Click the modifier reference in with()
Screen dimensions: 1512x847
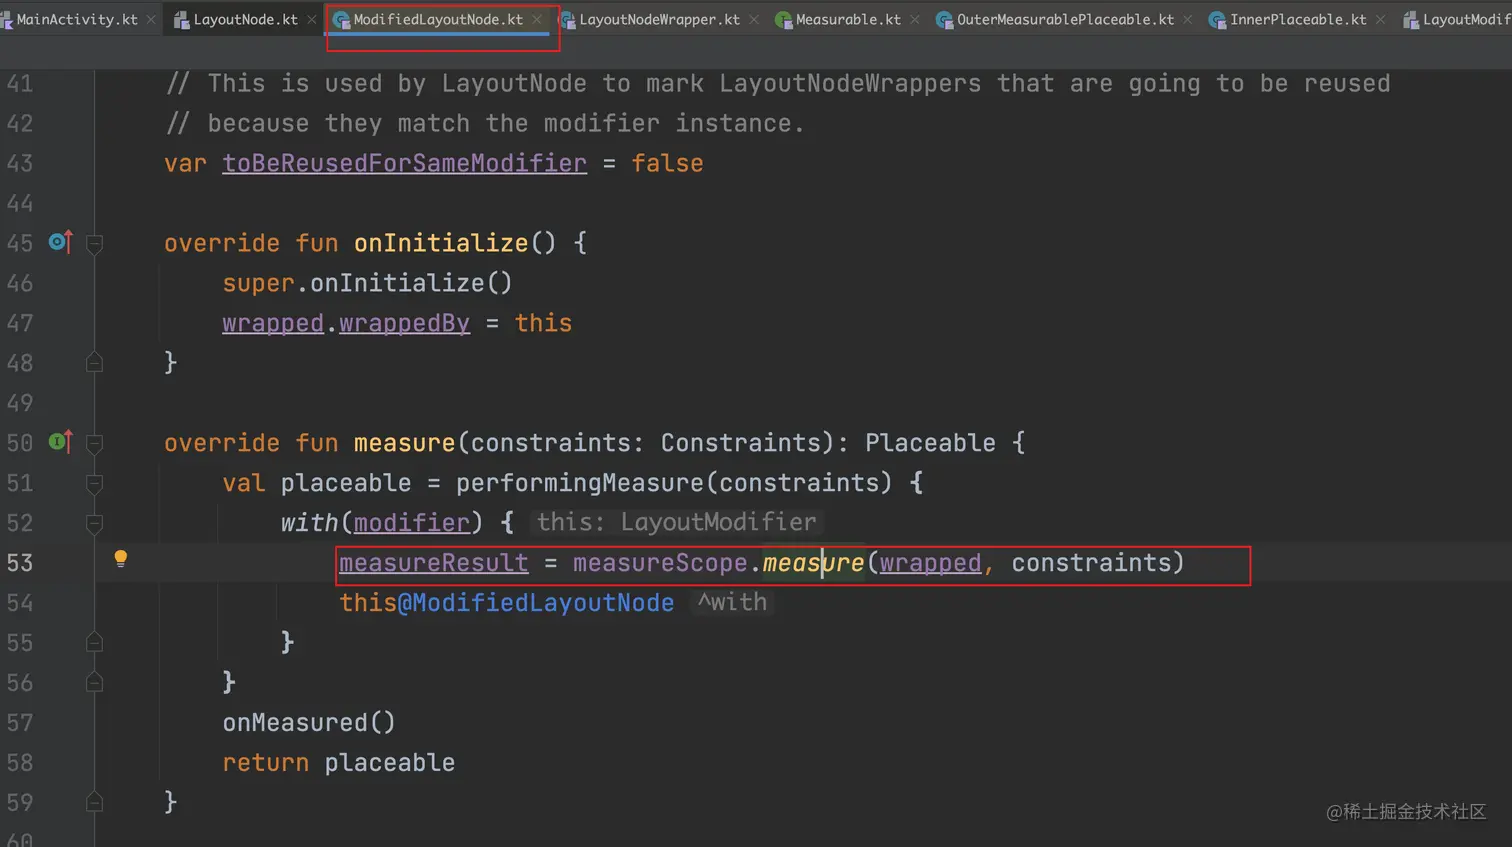point(411,523)
